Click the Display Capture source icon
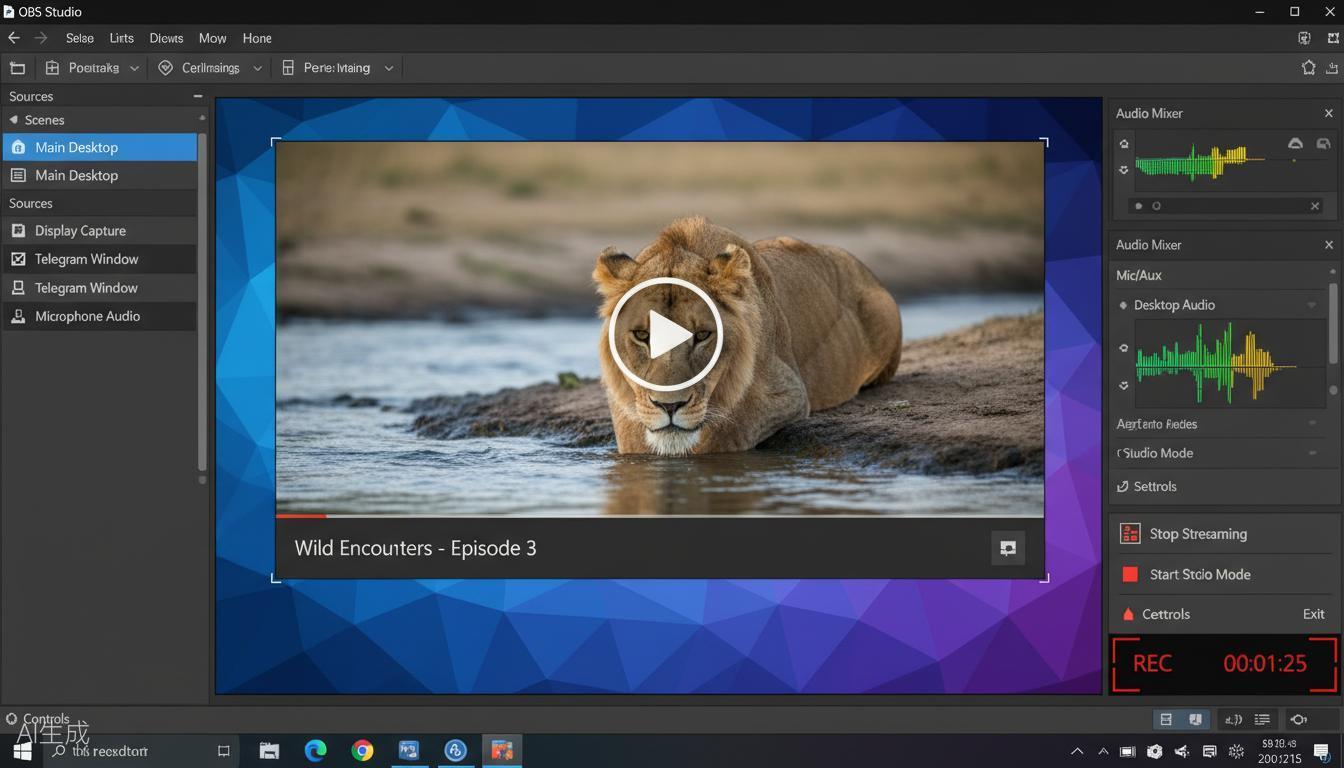 pos(18,230)
